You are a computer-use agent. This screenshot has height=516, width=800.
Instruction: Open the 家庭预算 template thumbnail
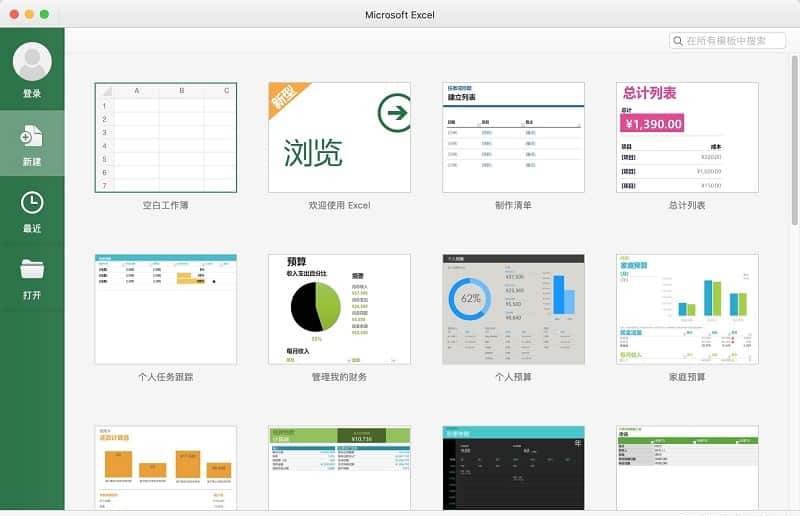coord(687,308)
